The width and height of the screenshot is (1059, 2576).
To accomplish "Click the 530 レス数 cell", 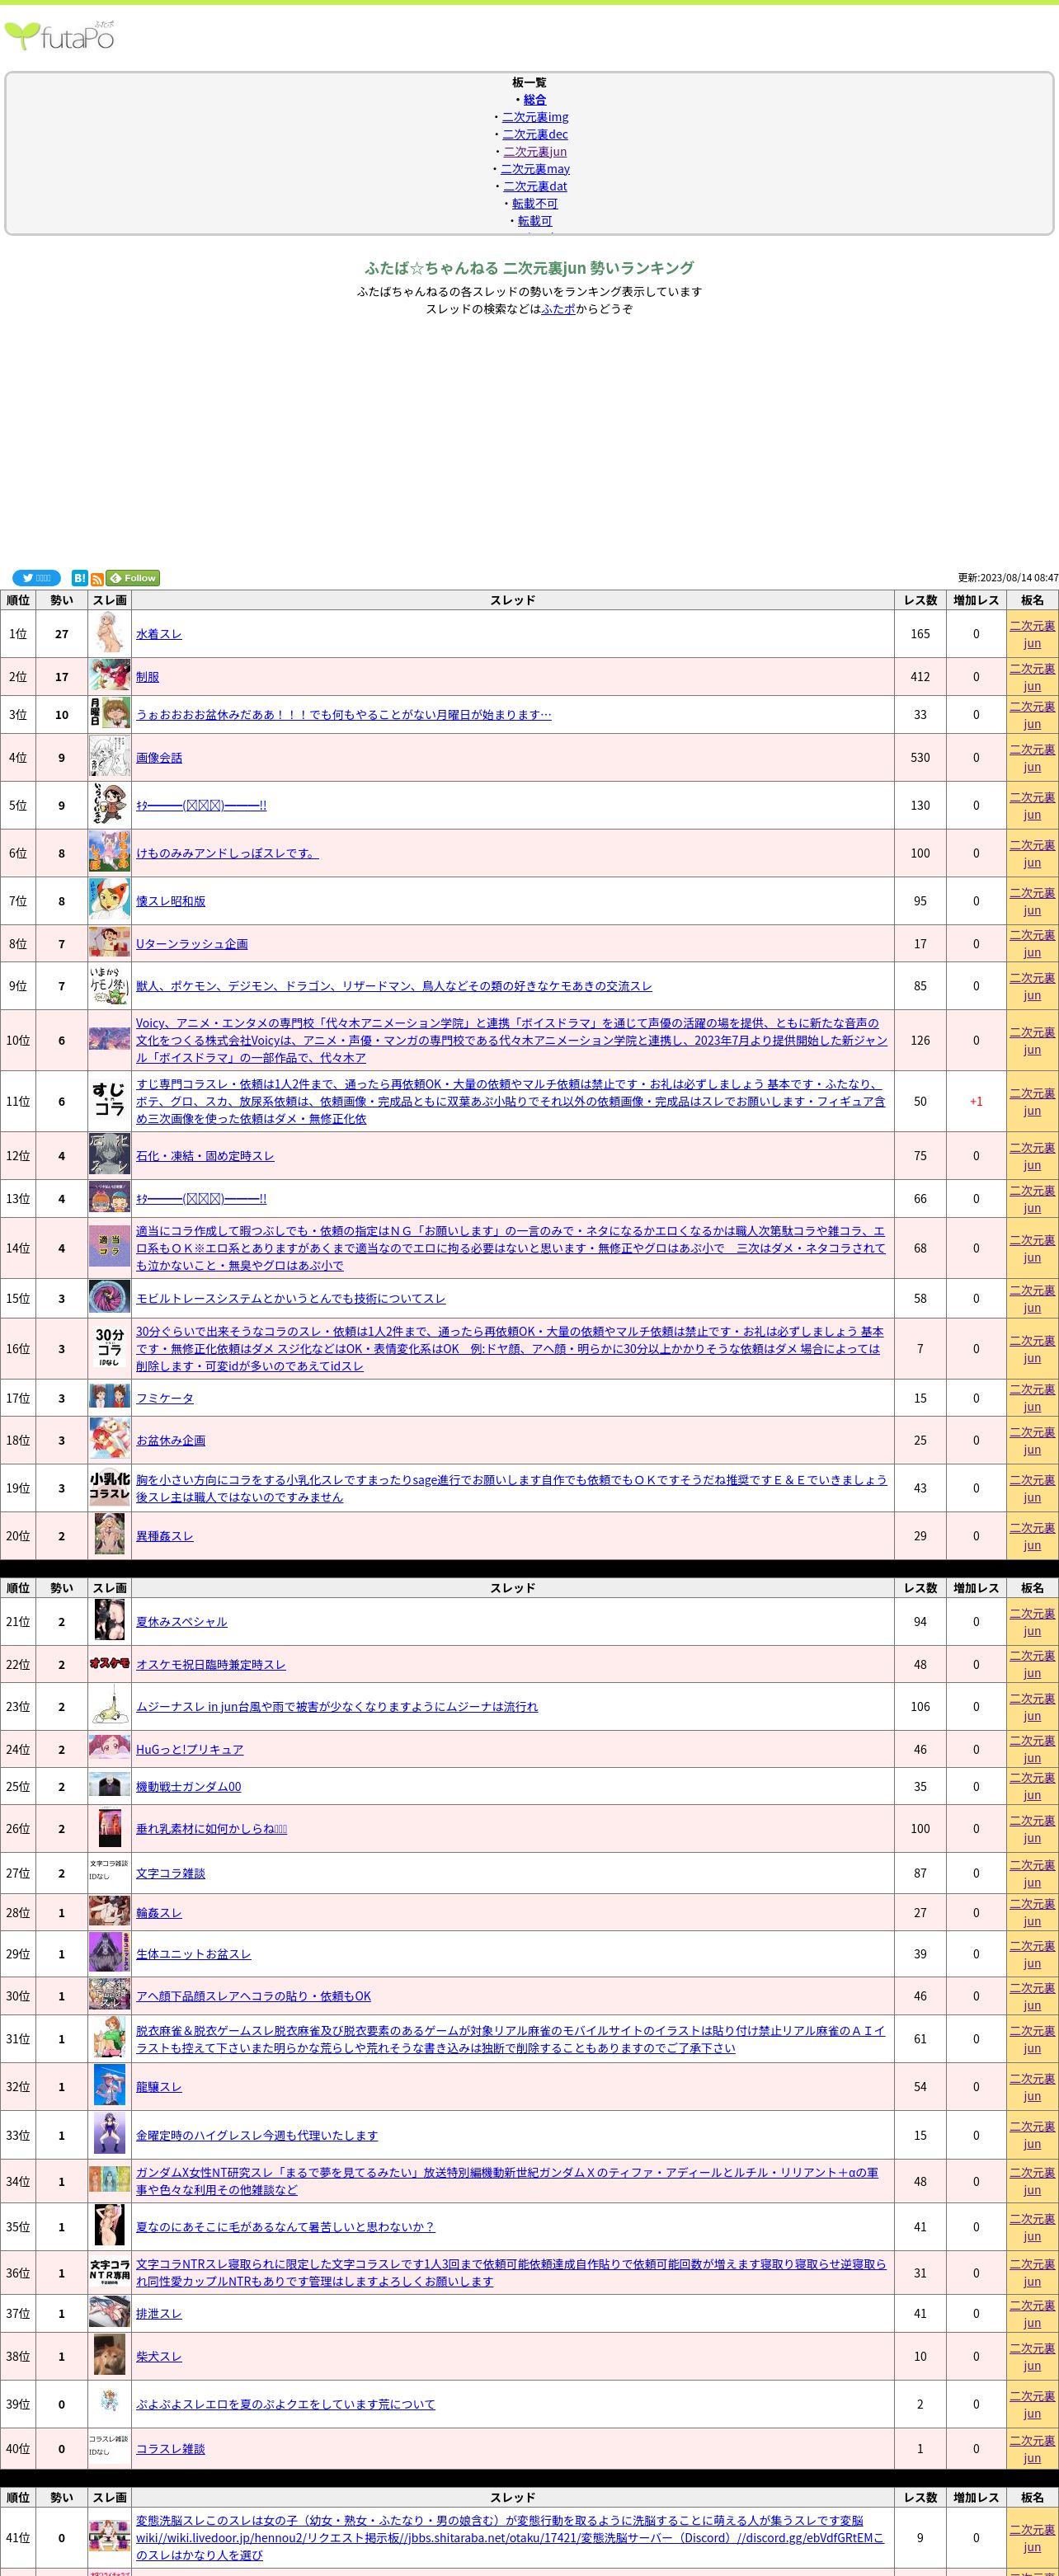I will (920, 758).
